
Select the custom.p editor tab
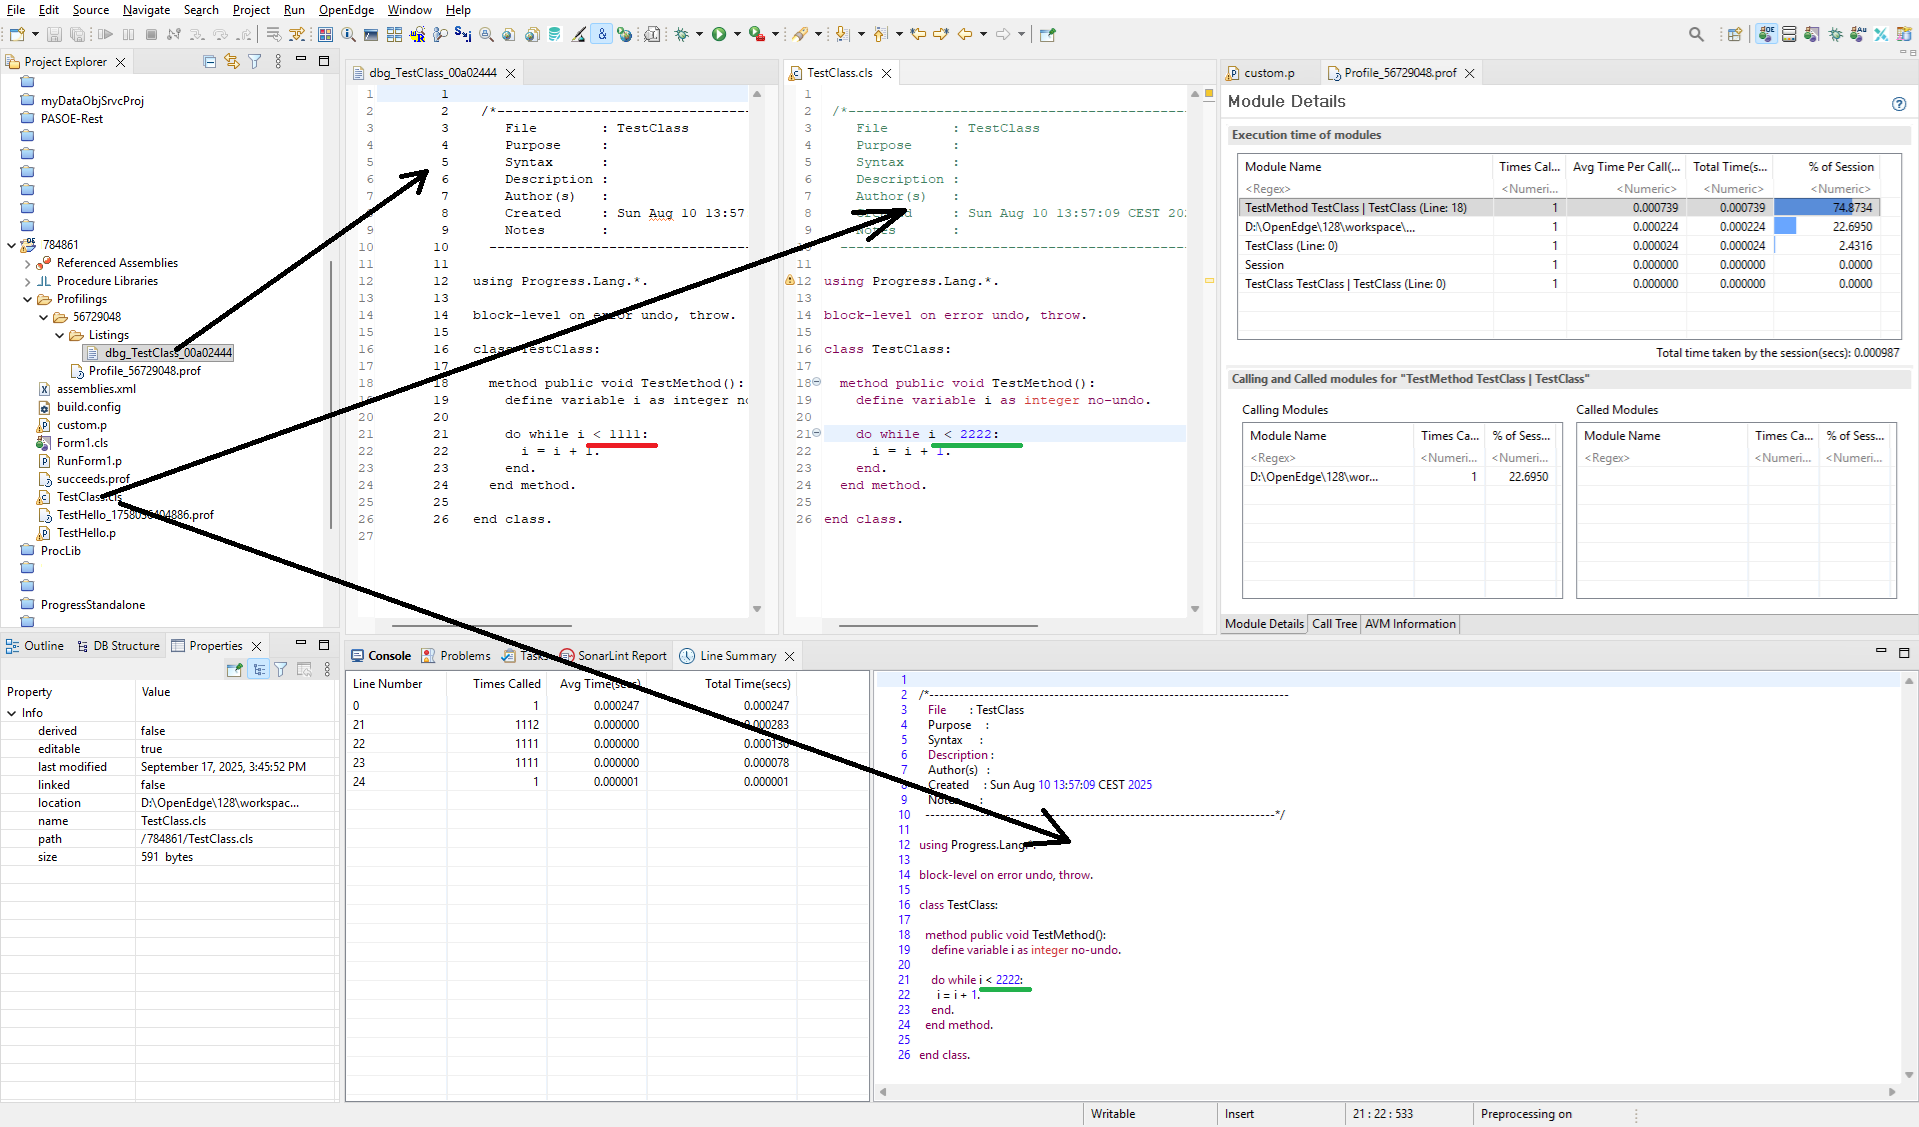(1261, 73)
